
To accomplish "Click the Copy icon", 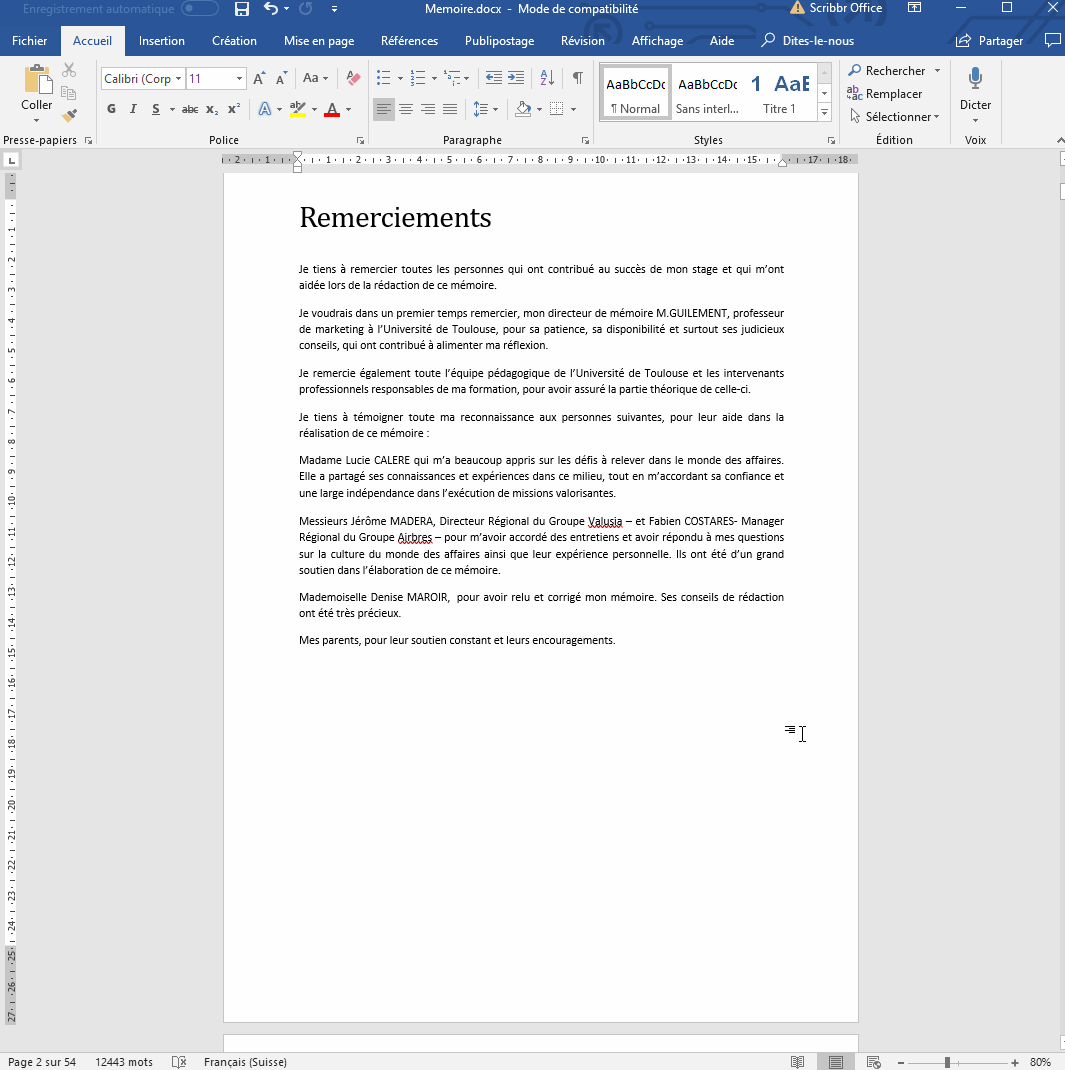I will click(x=69, y=93).
